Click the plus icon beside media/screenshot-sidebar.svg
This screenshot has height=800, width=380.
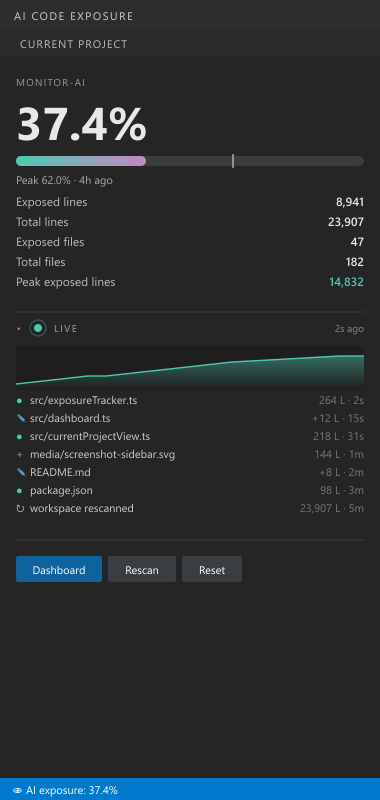[x=20, y=455]
